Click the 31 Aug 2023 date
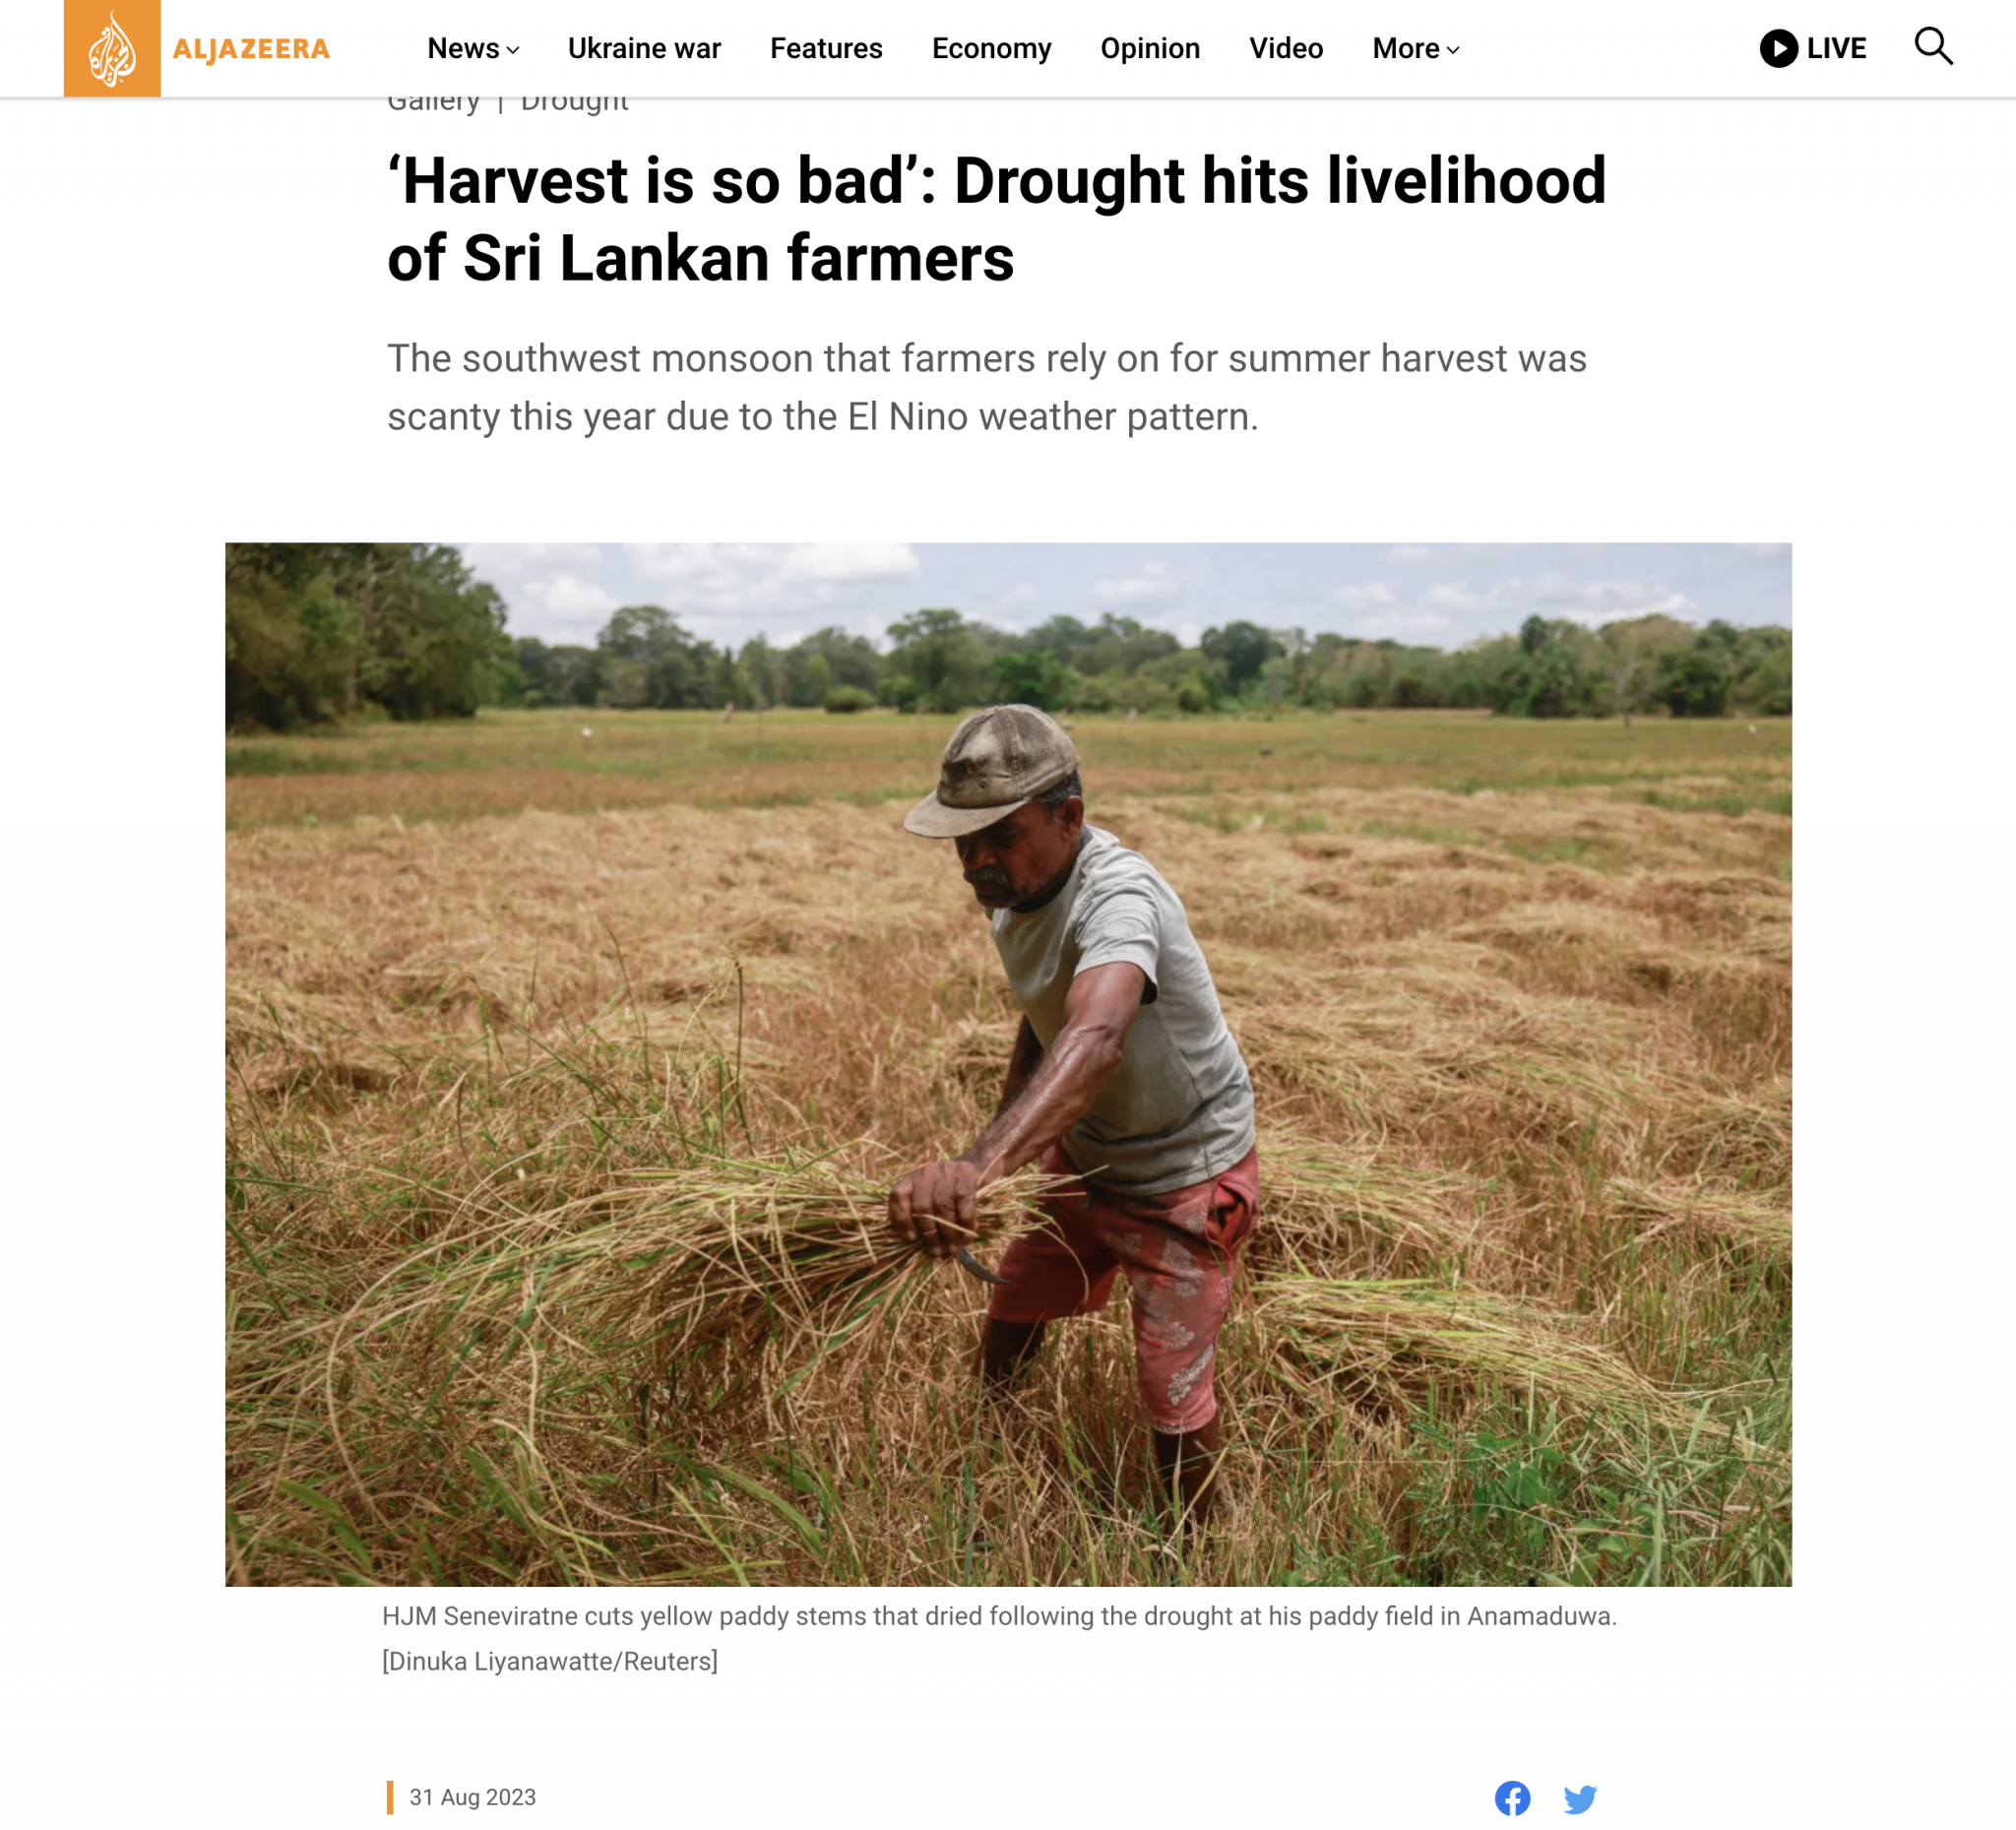 click(x=472, y=1797)
